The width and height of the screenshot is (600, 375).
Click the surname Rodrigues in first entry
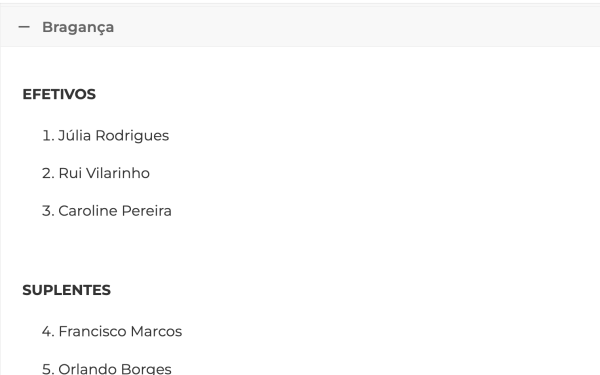coord(132,136)
